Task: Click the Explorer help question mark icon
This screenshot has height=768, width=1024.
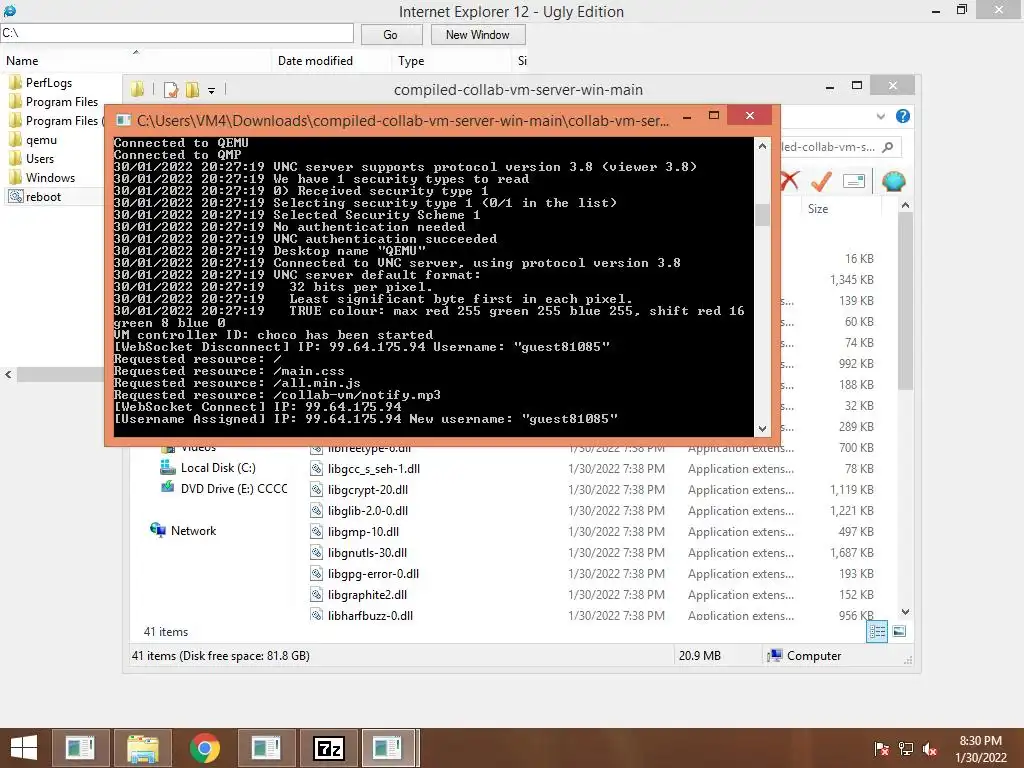Action: tap(903, 116)
